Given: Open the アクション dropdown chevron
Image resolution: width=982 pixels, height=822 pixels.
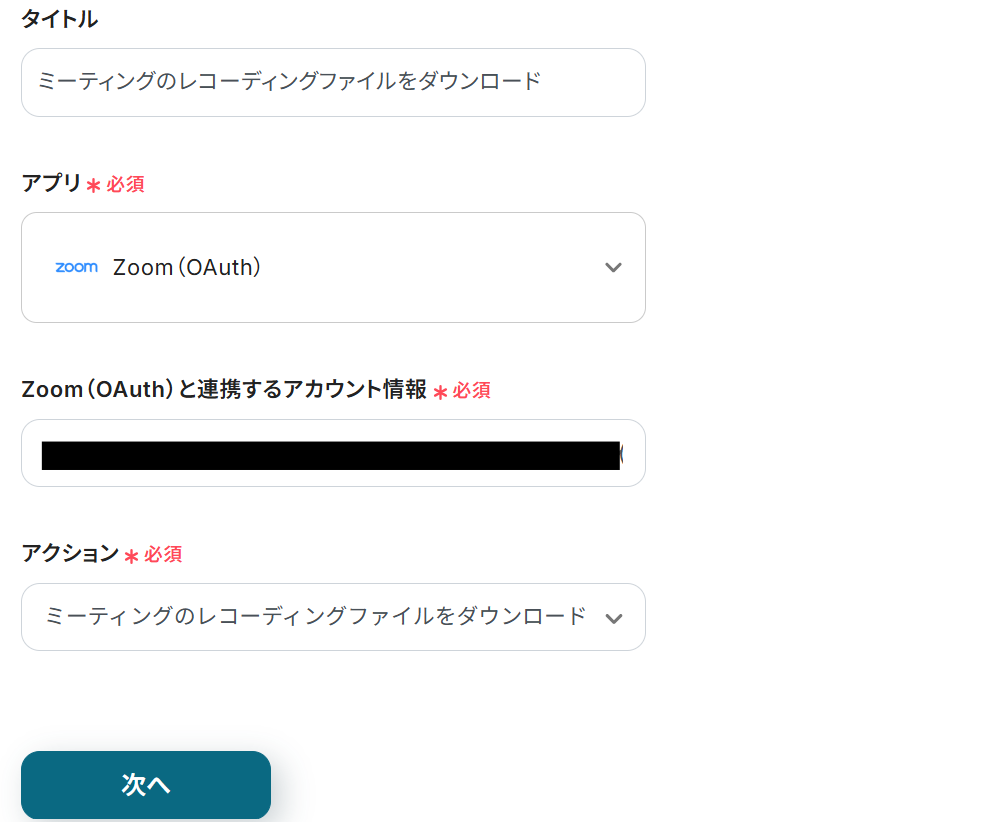Looking at the screenshot, I should (x=613, y=618).
